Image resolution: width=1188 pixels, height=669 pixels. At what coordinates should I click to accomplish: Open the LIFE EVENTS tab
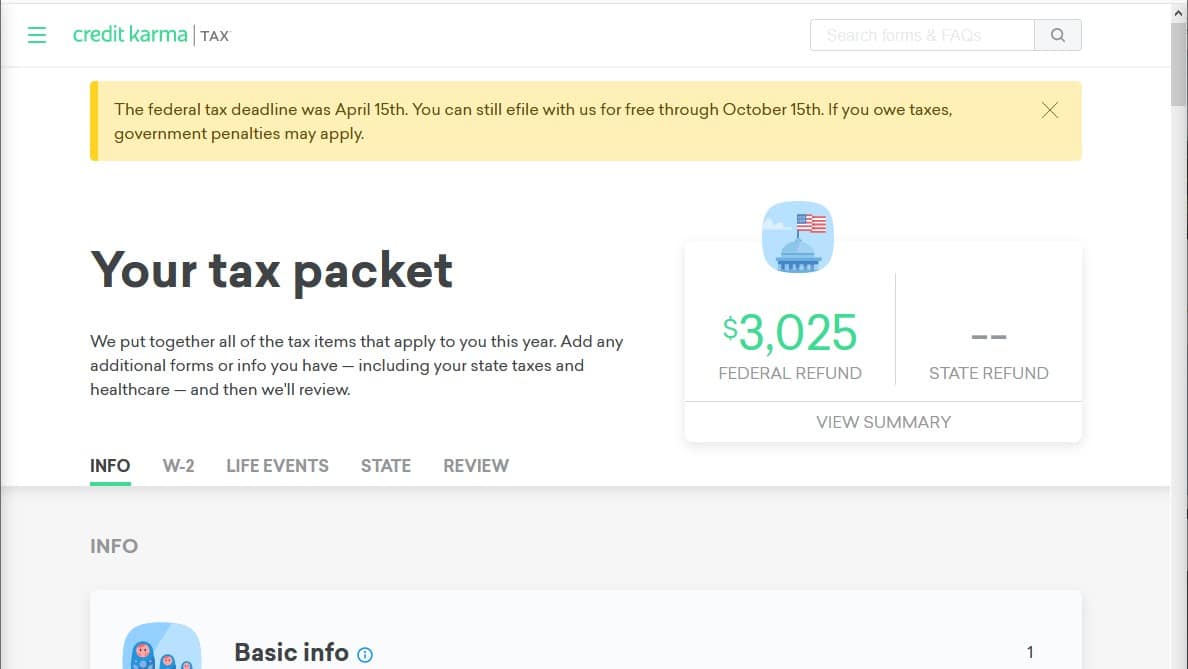277,466
